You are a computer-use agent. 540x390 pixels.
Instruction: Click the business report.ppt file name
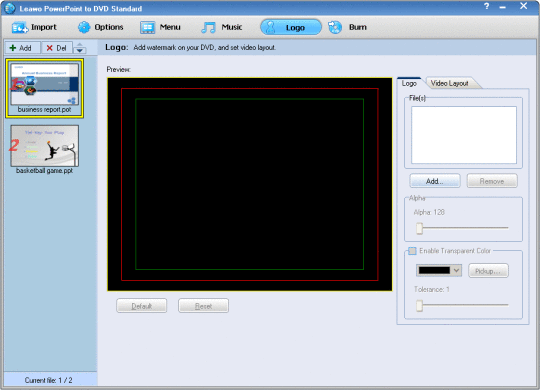[x=44, y=110]
